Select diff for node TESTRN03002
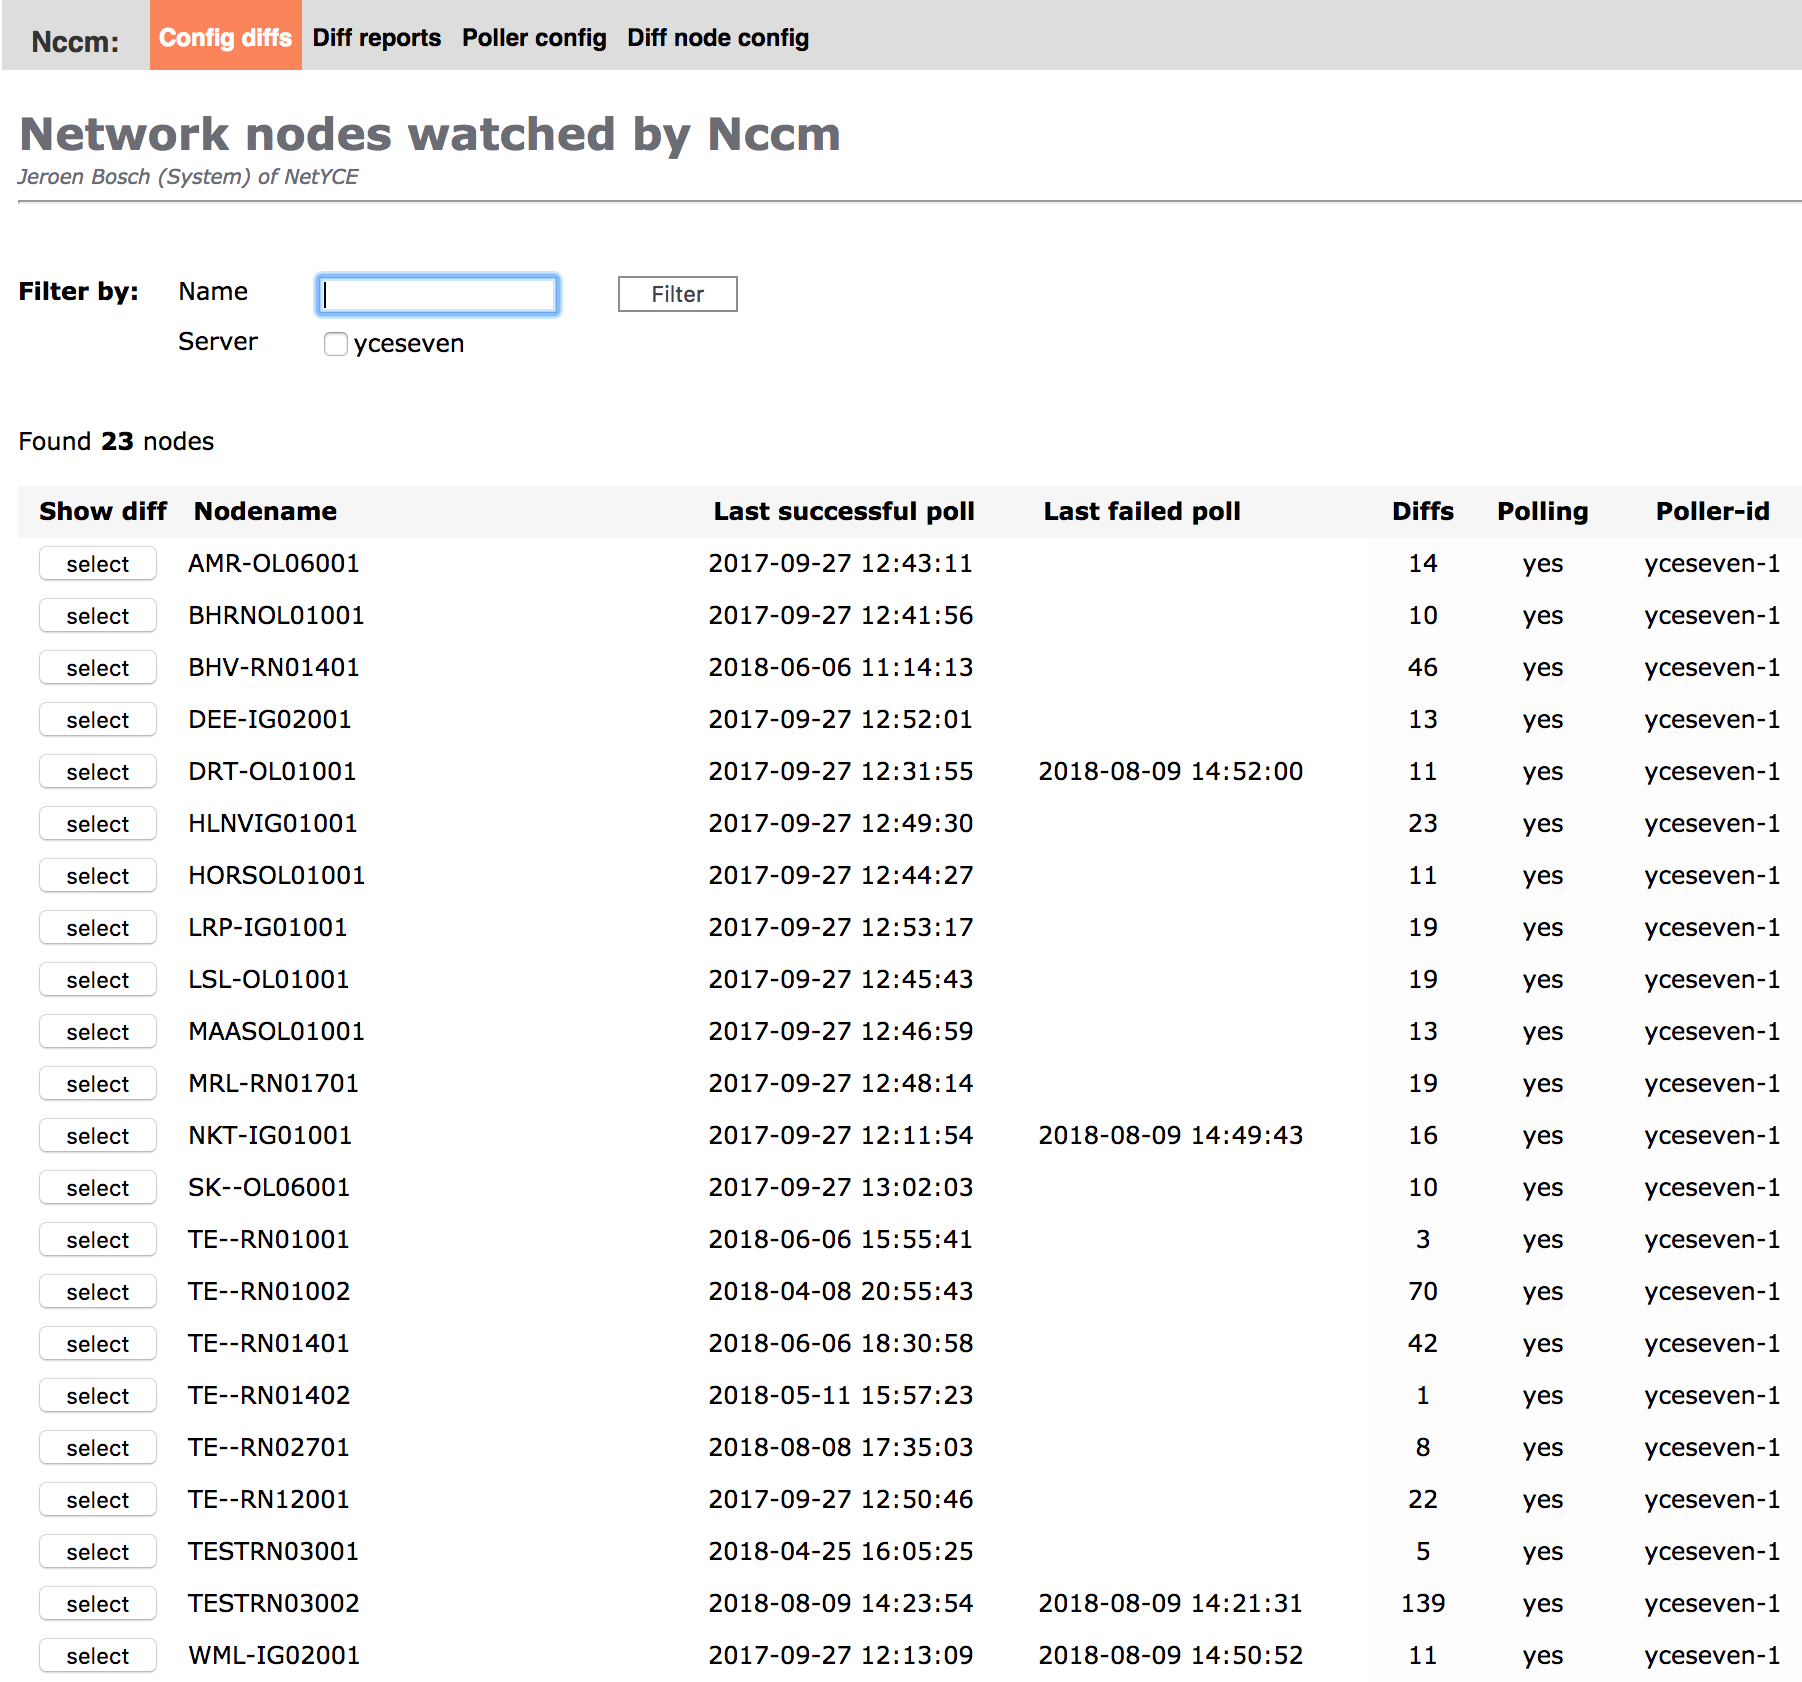Screen dimensions: 1802x1682 point(98,1604)
